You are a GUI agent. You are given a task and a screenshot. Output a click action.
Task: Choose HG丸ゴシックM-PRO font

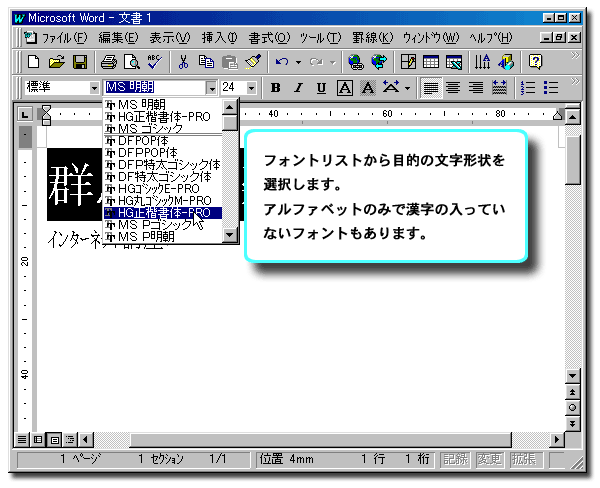(163, 201)
